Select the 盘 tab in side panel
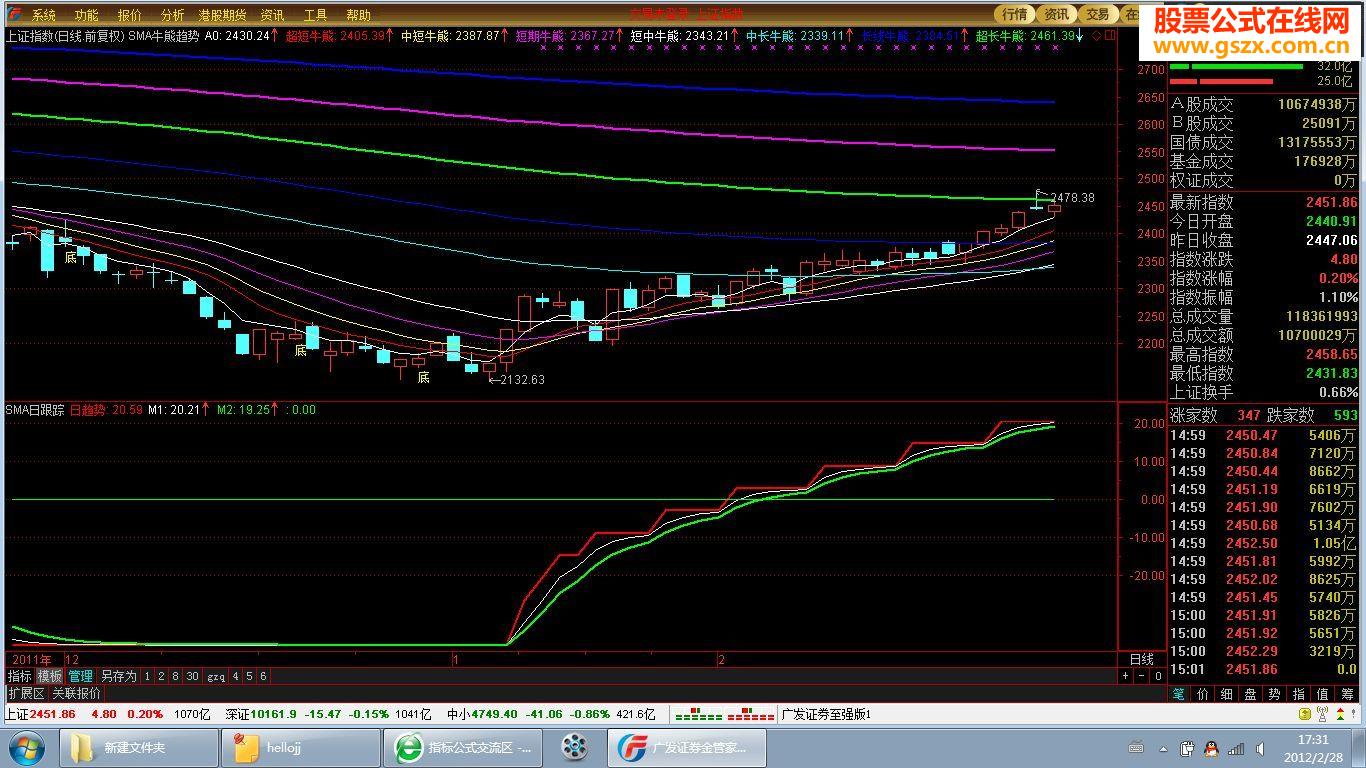The height and width of the screenshot is (768, 1366). [x=1251, y=694]
